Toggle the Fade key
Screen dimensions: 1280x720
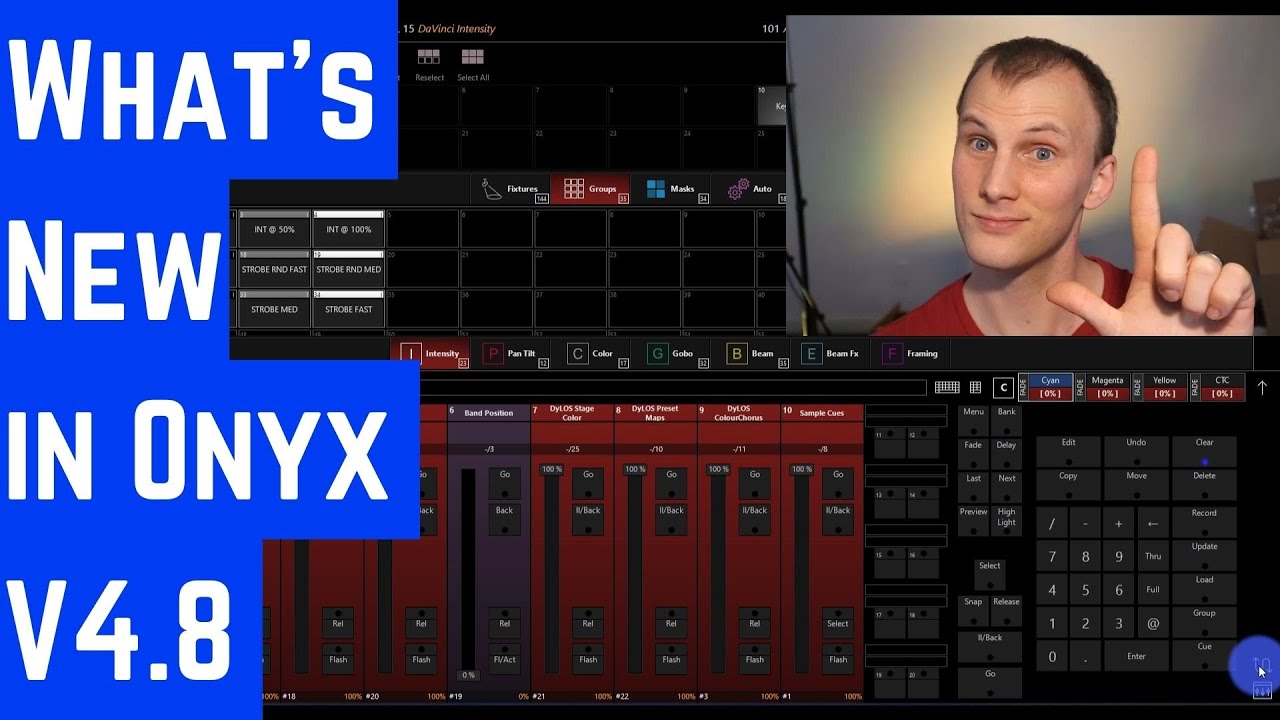point(974,453)
